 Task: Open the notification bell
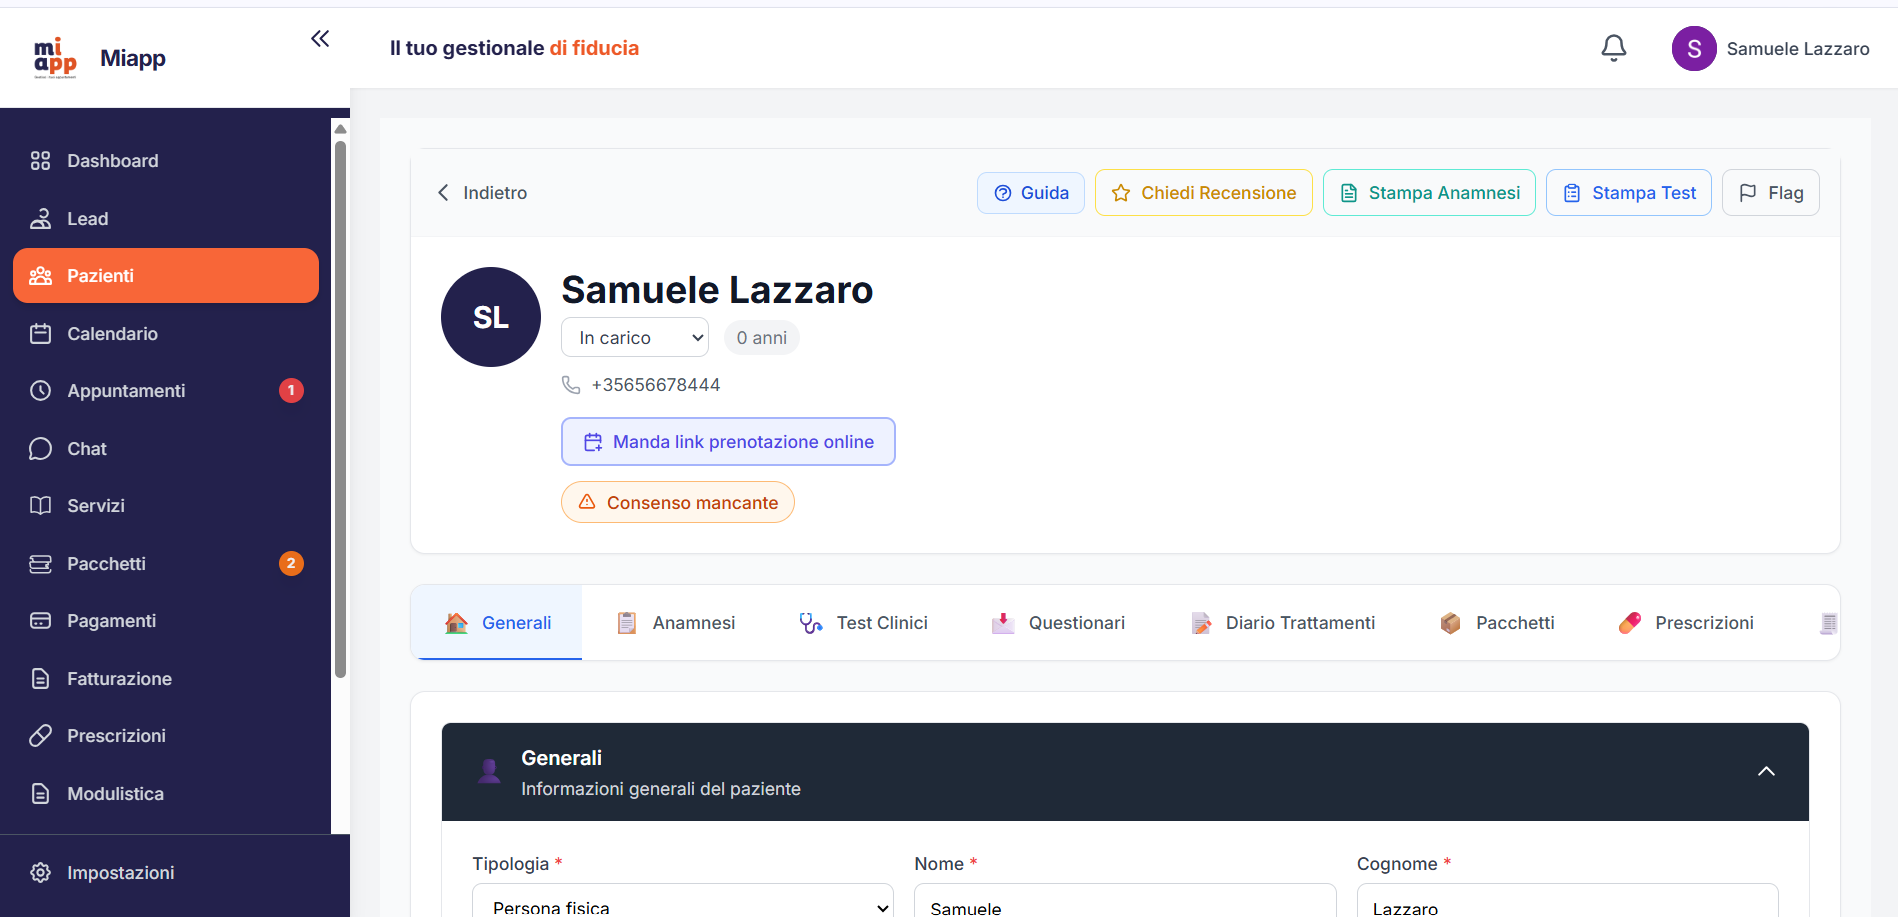coord(1613,47)
